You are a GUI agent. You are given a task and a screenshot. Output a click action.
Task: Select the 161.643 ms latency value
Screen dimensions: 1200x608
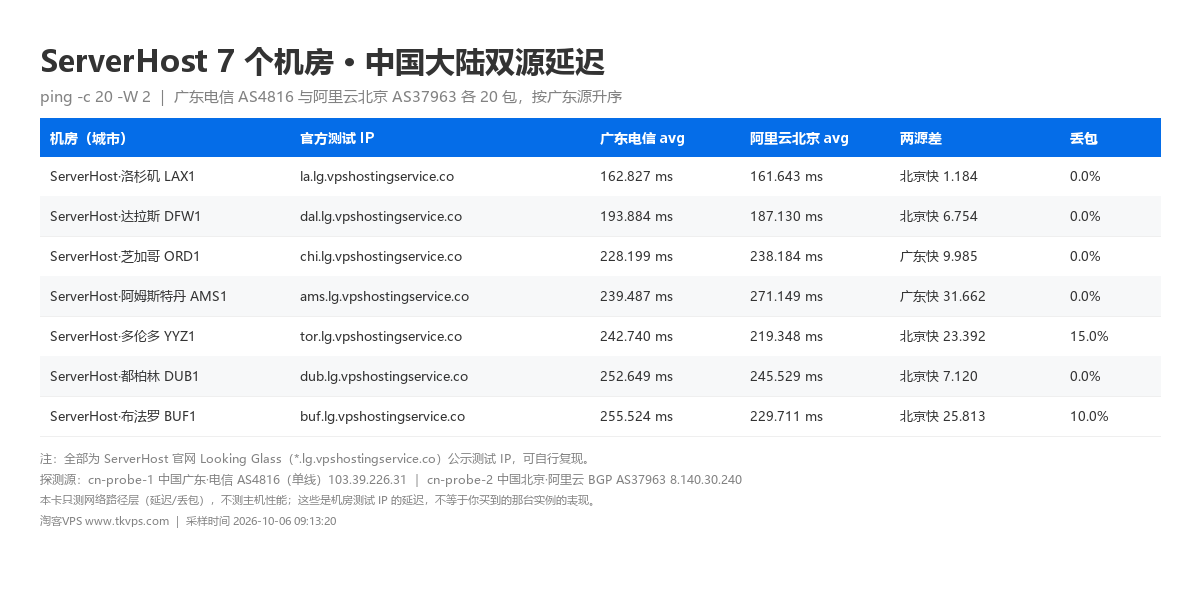tap(786, 176)
